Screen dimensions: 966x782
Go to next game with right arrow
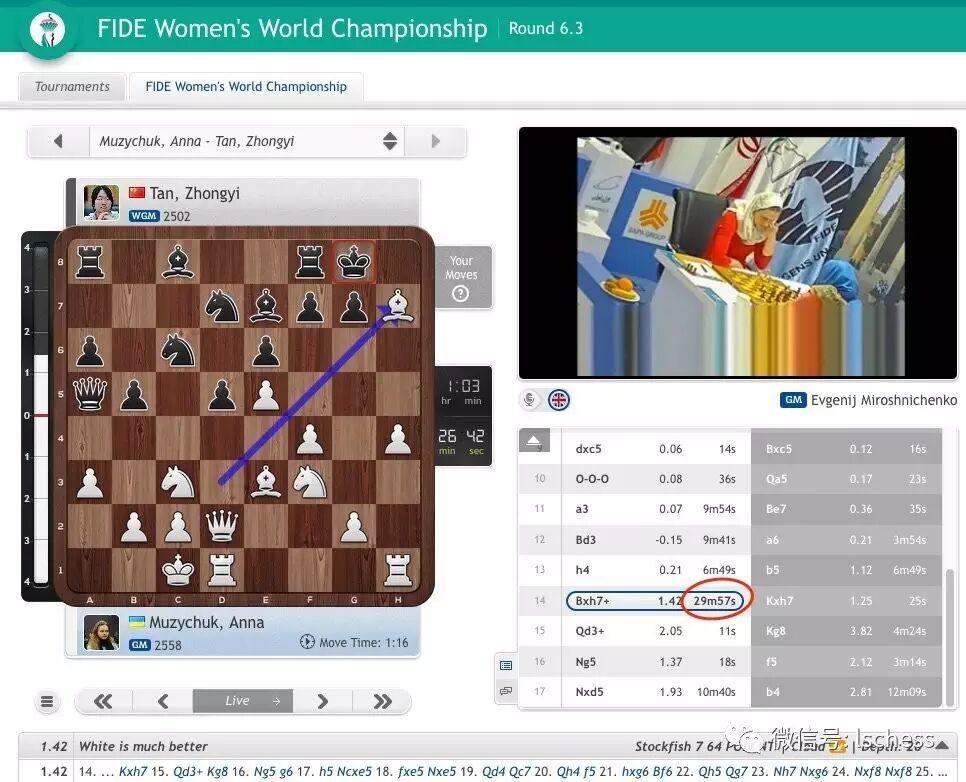click(x=435, y=141)
